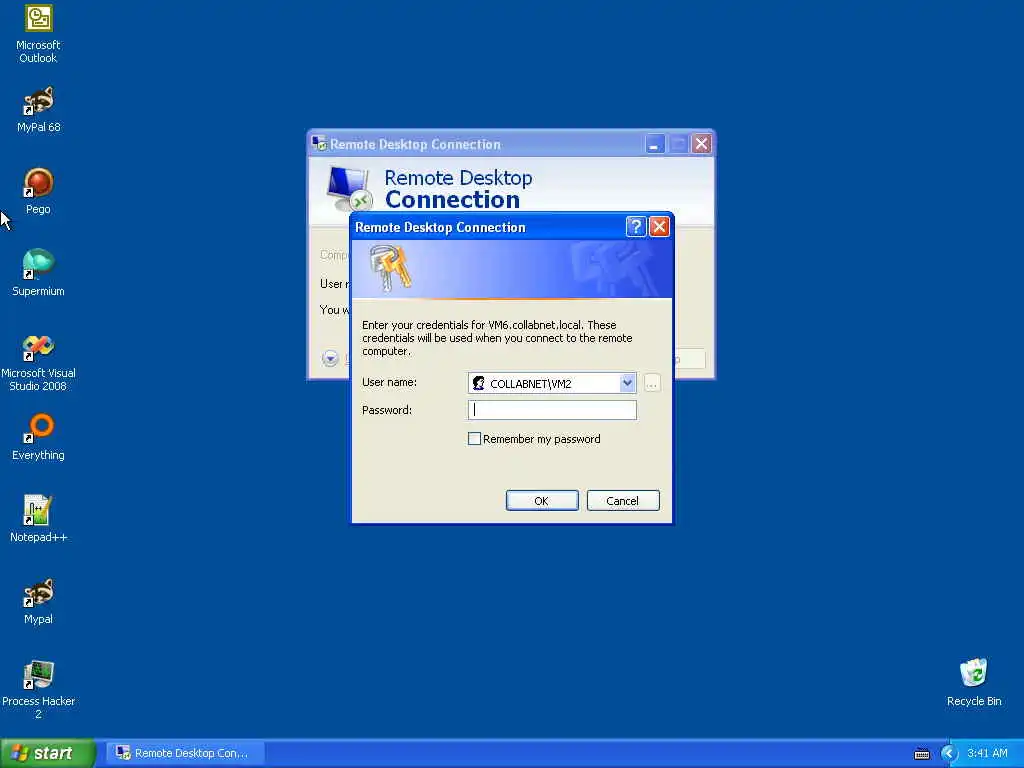The height and width of the screenshot is (768, 1024).
Task: Select the Mypal desktop shortcut above Process Hacker
Action: coord(39,601)
